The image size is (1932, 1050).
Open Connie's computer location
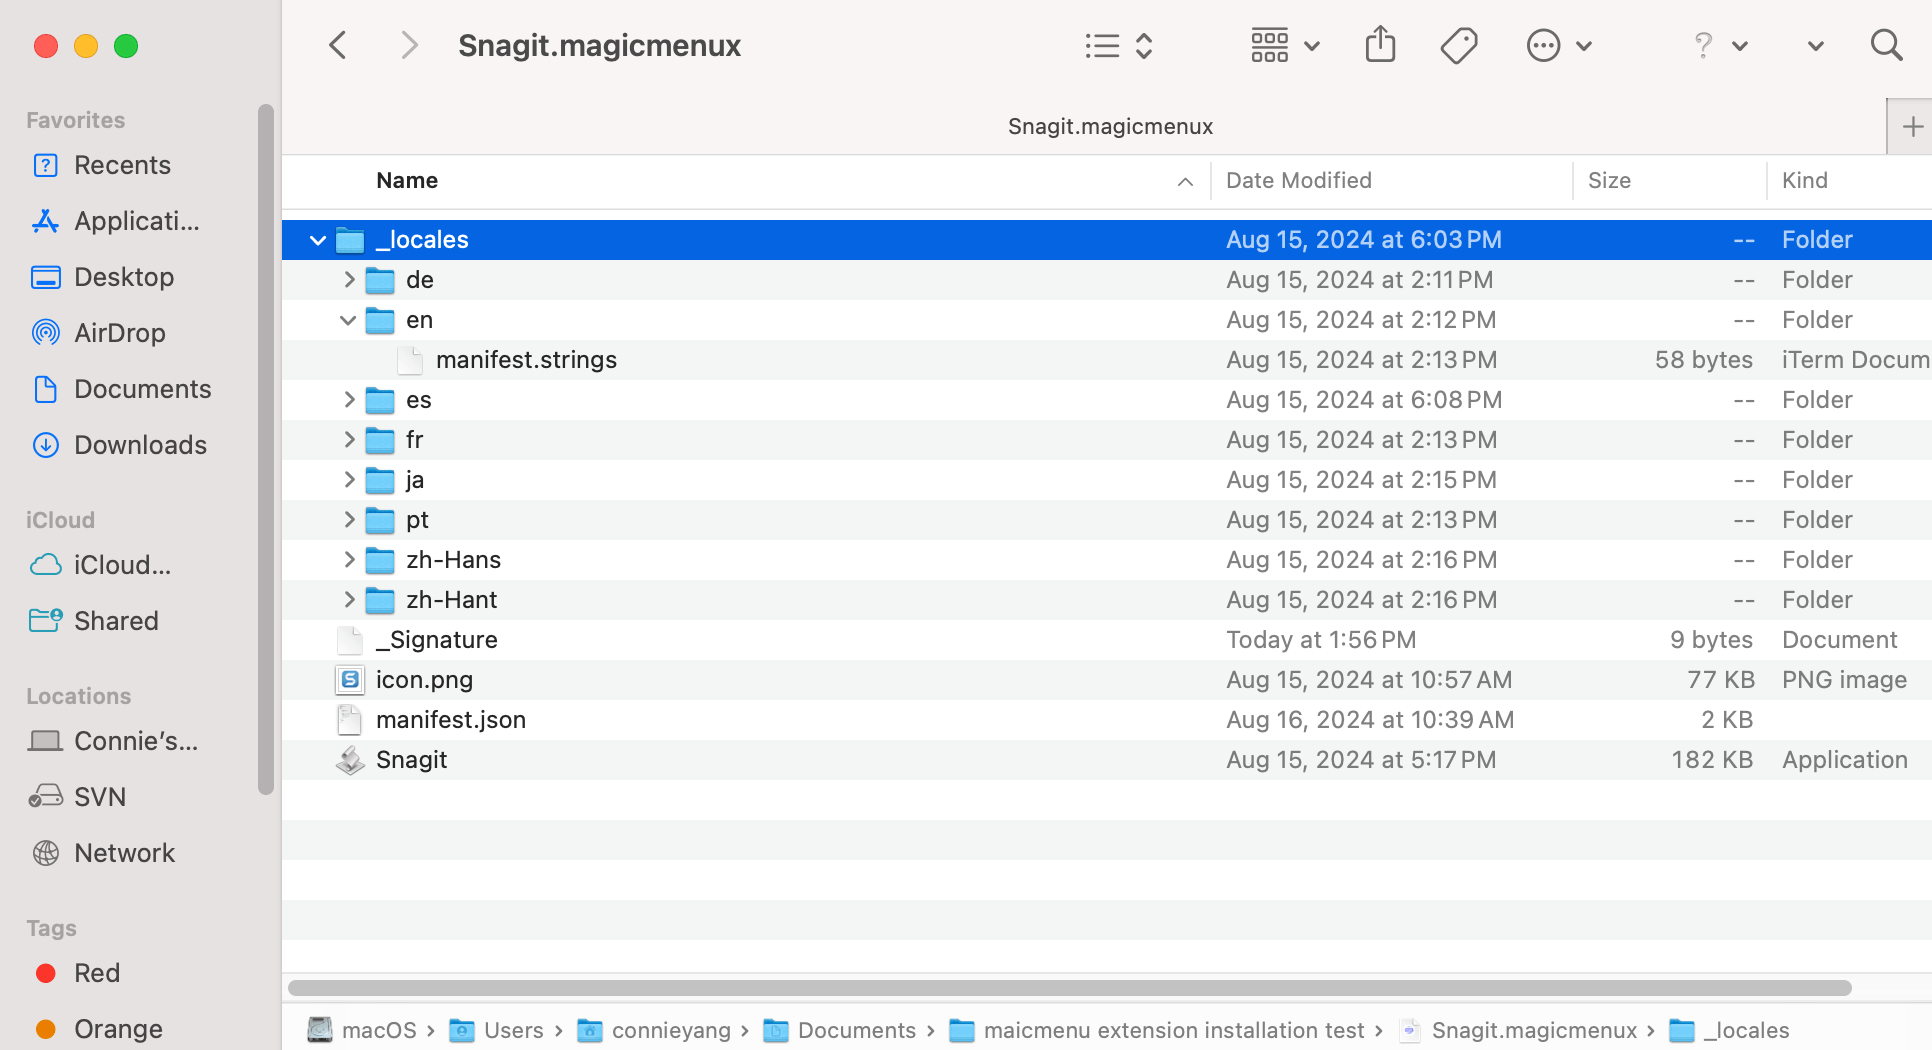click(x=136, y=741)
